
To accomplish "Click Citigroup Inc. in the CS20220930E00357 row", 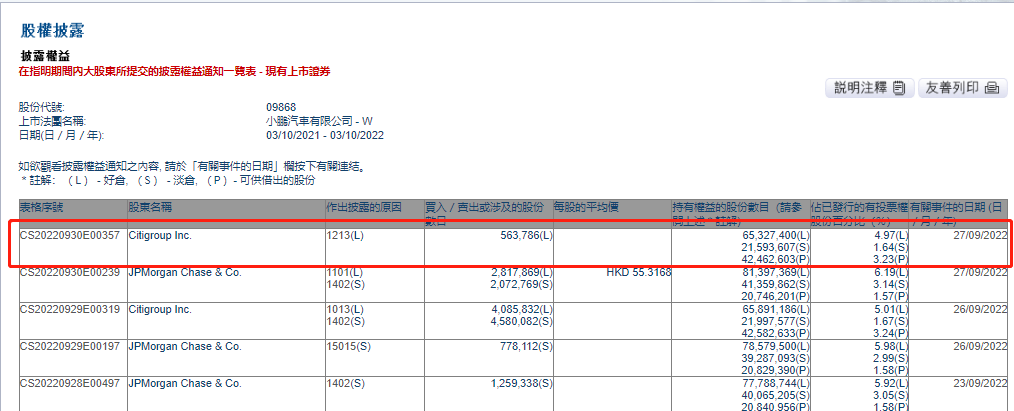I will [x=160, y=236].
